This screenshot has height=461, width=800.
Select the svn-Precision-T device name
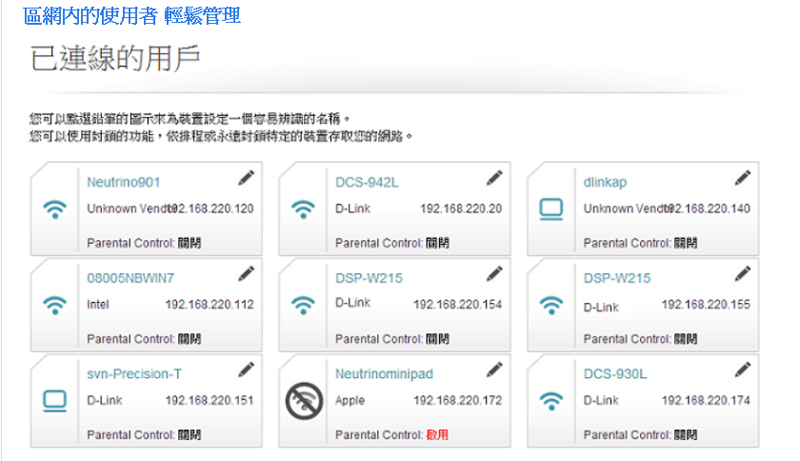click(134, 374)
